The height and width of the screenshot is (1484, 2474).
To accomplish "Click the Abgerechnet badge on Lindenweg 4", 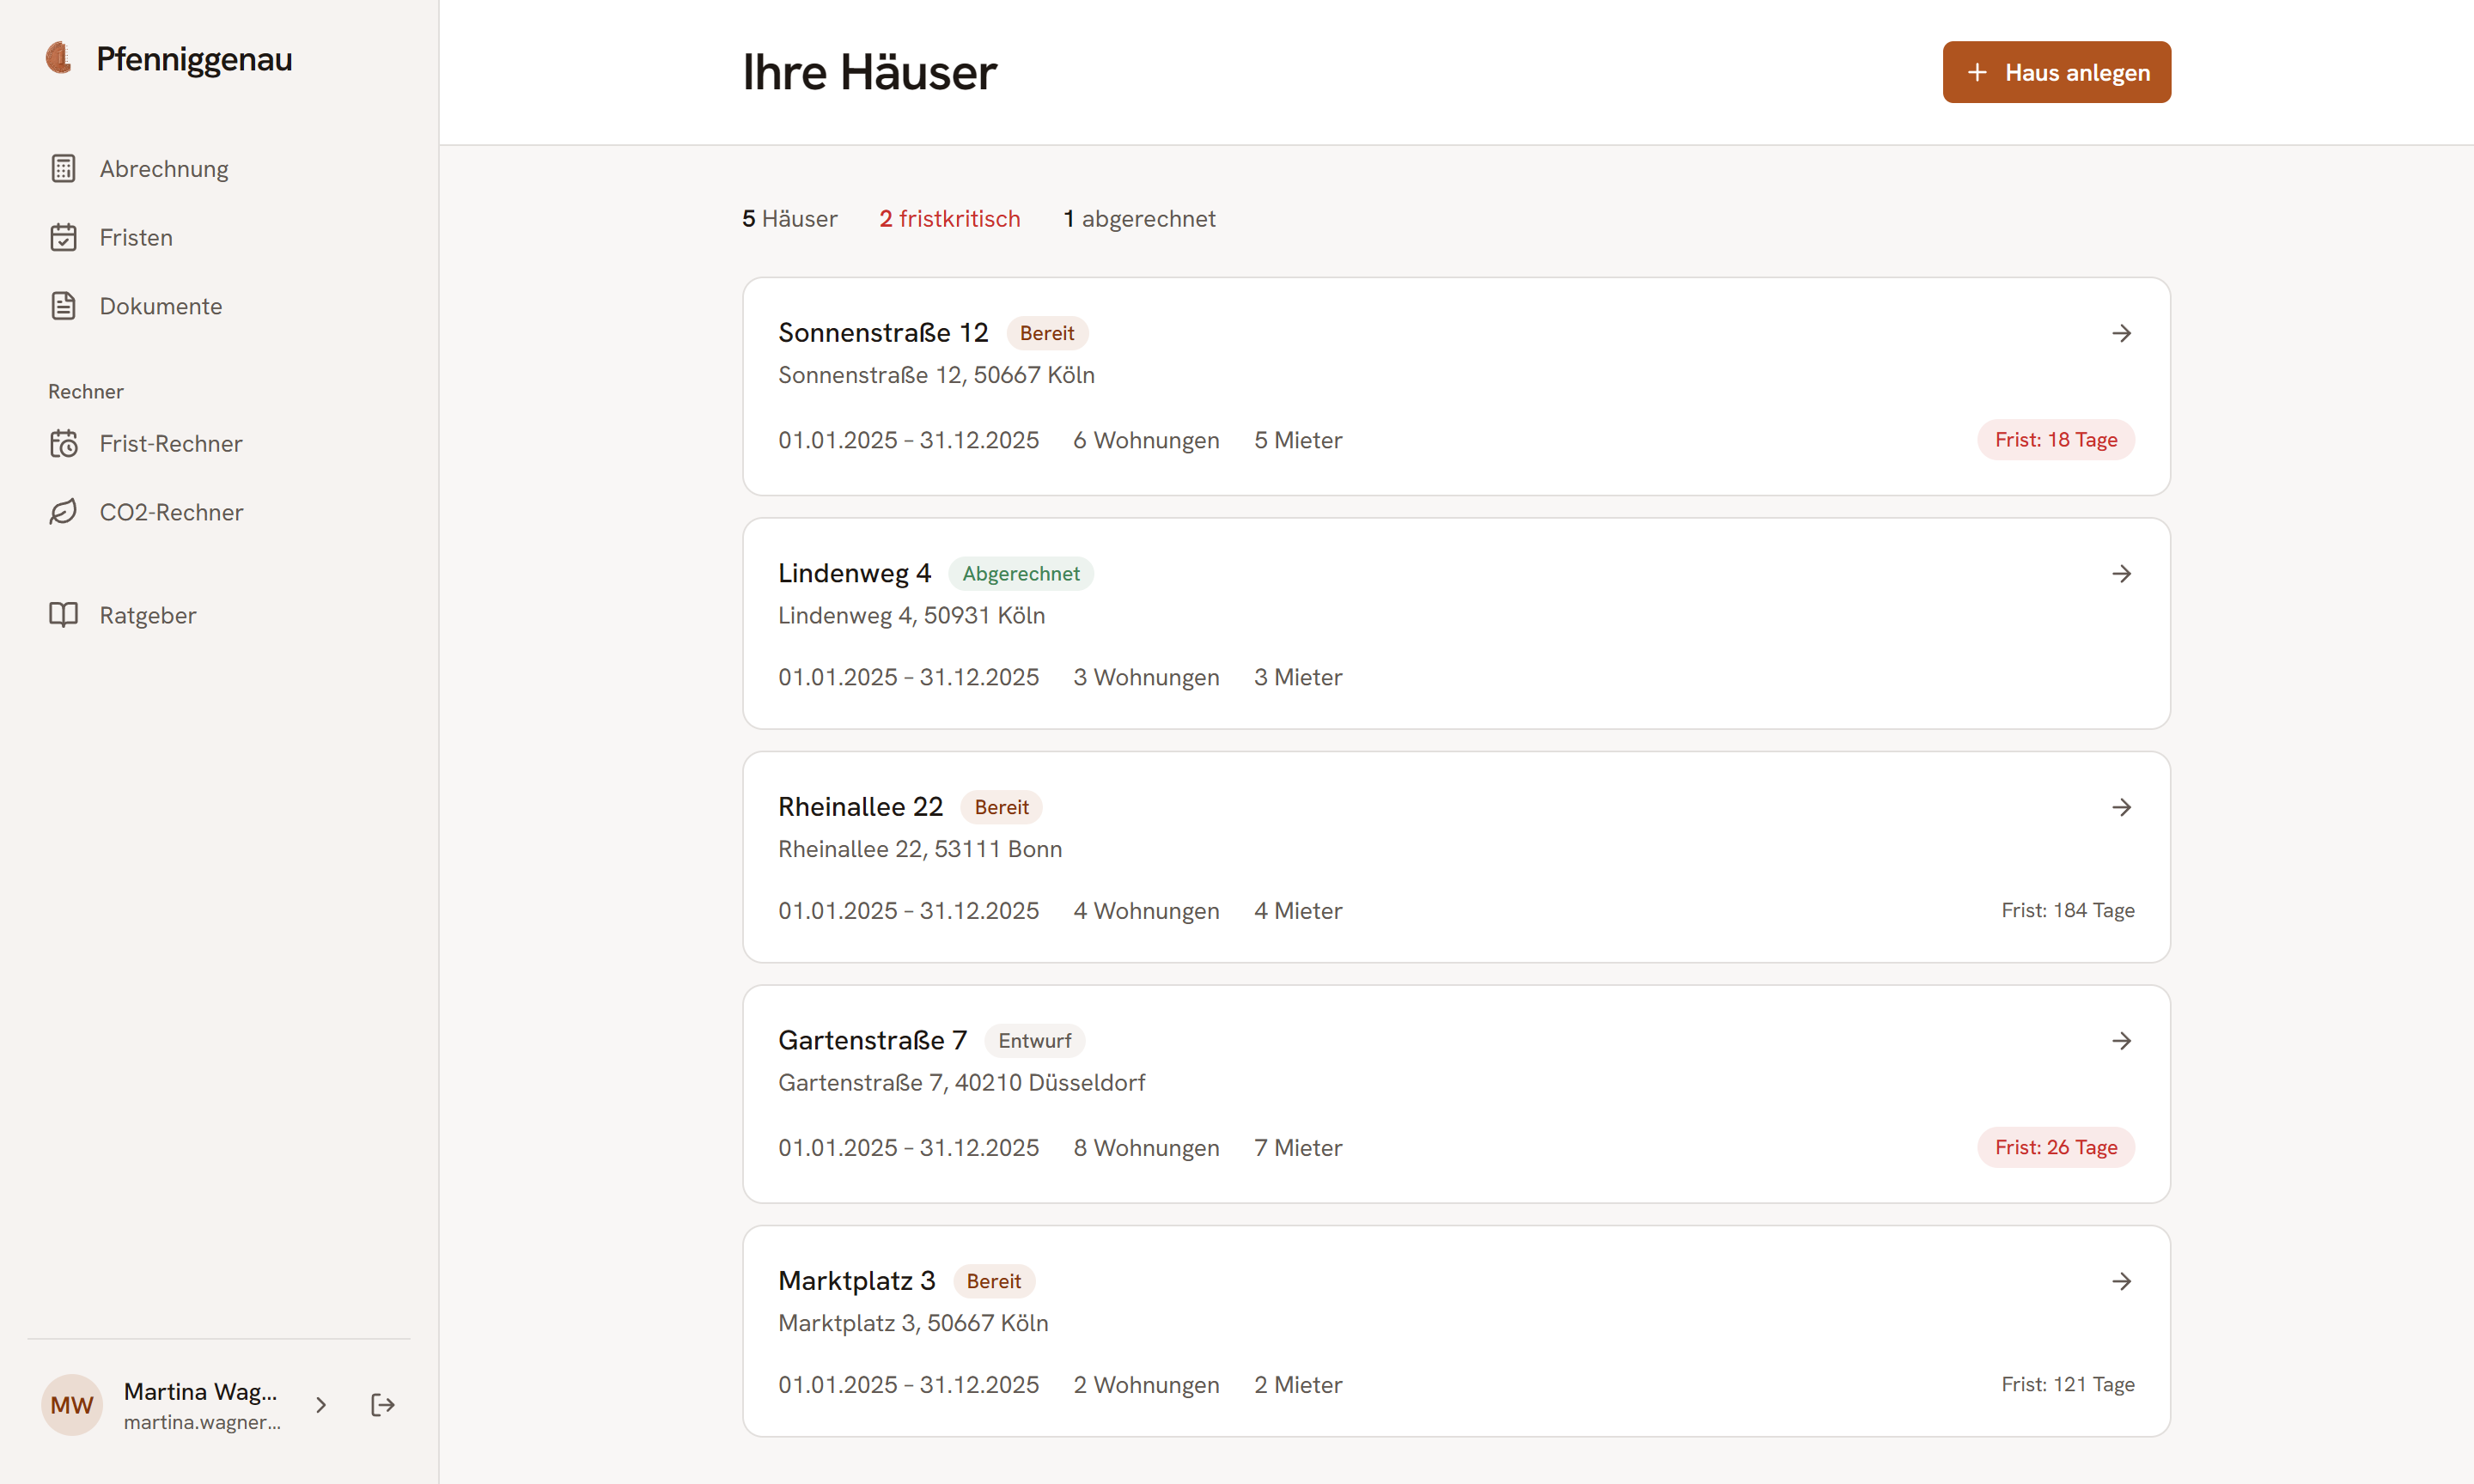I will pyautogui.click(x=1021, y=573).
